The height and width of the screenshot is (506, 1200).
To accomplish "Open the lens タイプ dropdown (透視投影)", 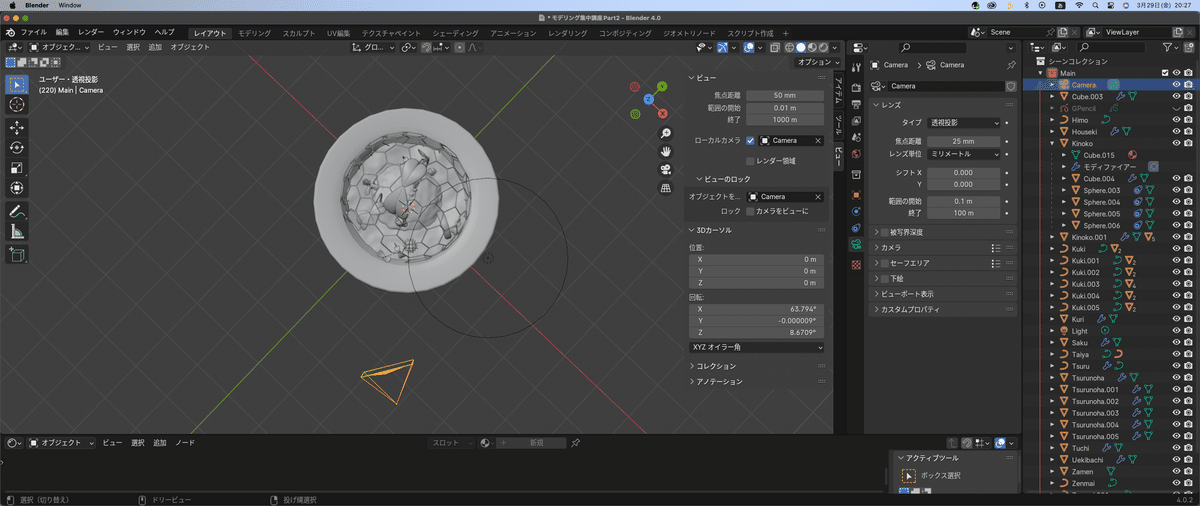I will pos(964,123).
